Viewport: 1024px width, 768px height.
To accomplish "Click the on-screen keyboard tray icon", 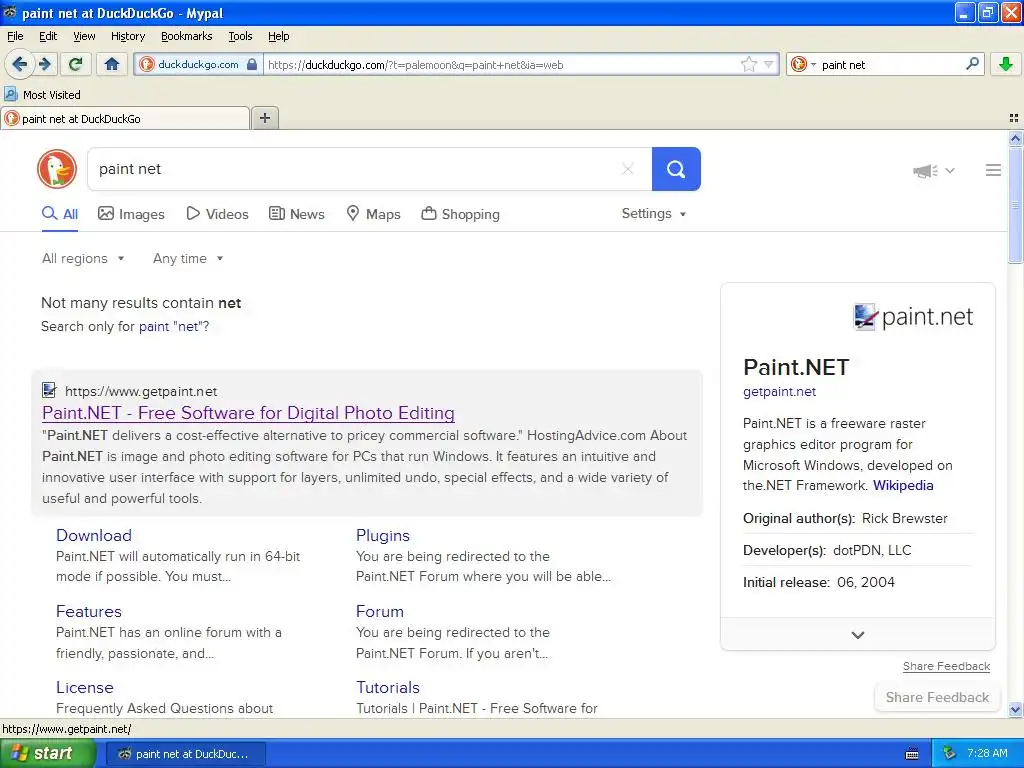I will click(912, 754).
